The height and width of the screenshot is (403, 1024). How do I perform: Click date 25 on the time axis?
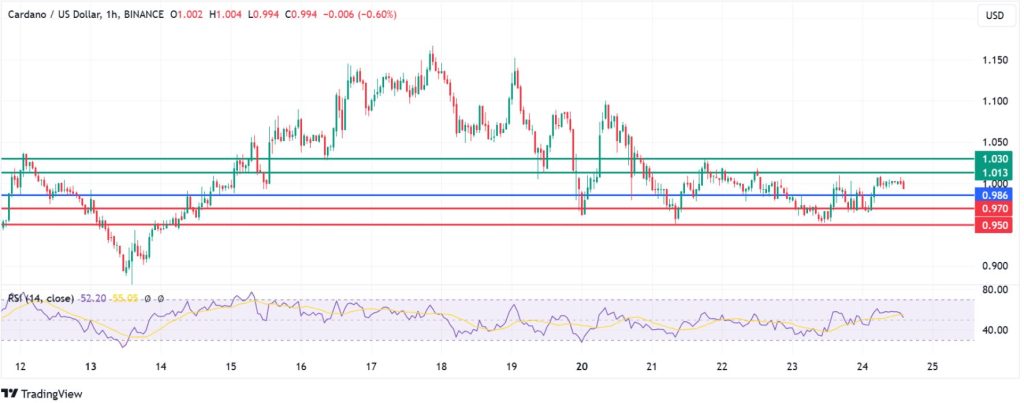click(931, 367)
